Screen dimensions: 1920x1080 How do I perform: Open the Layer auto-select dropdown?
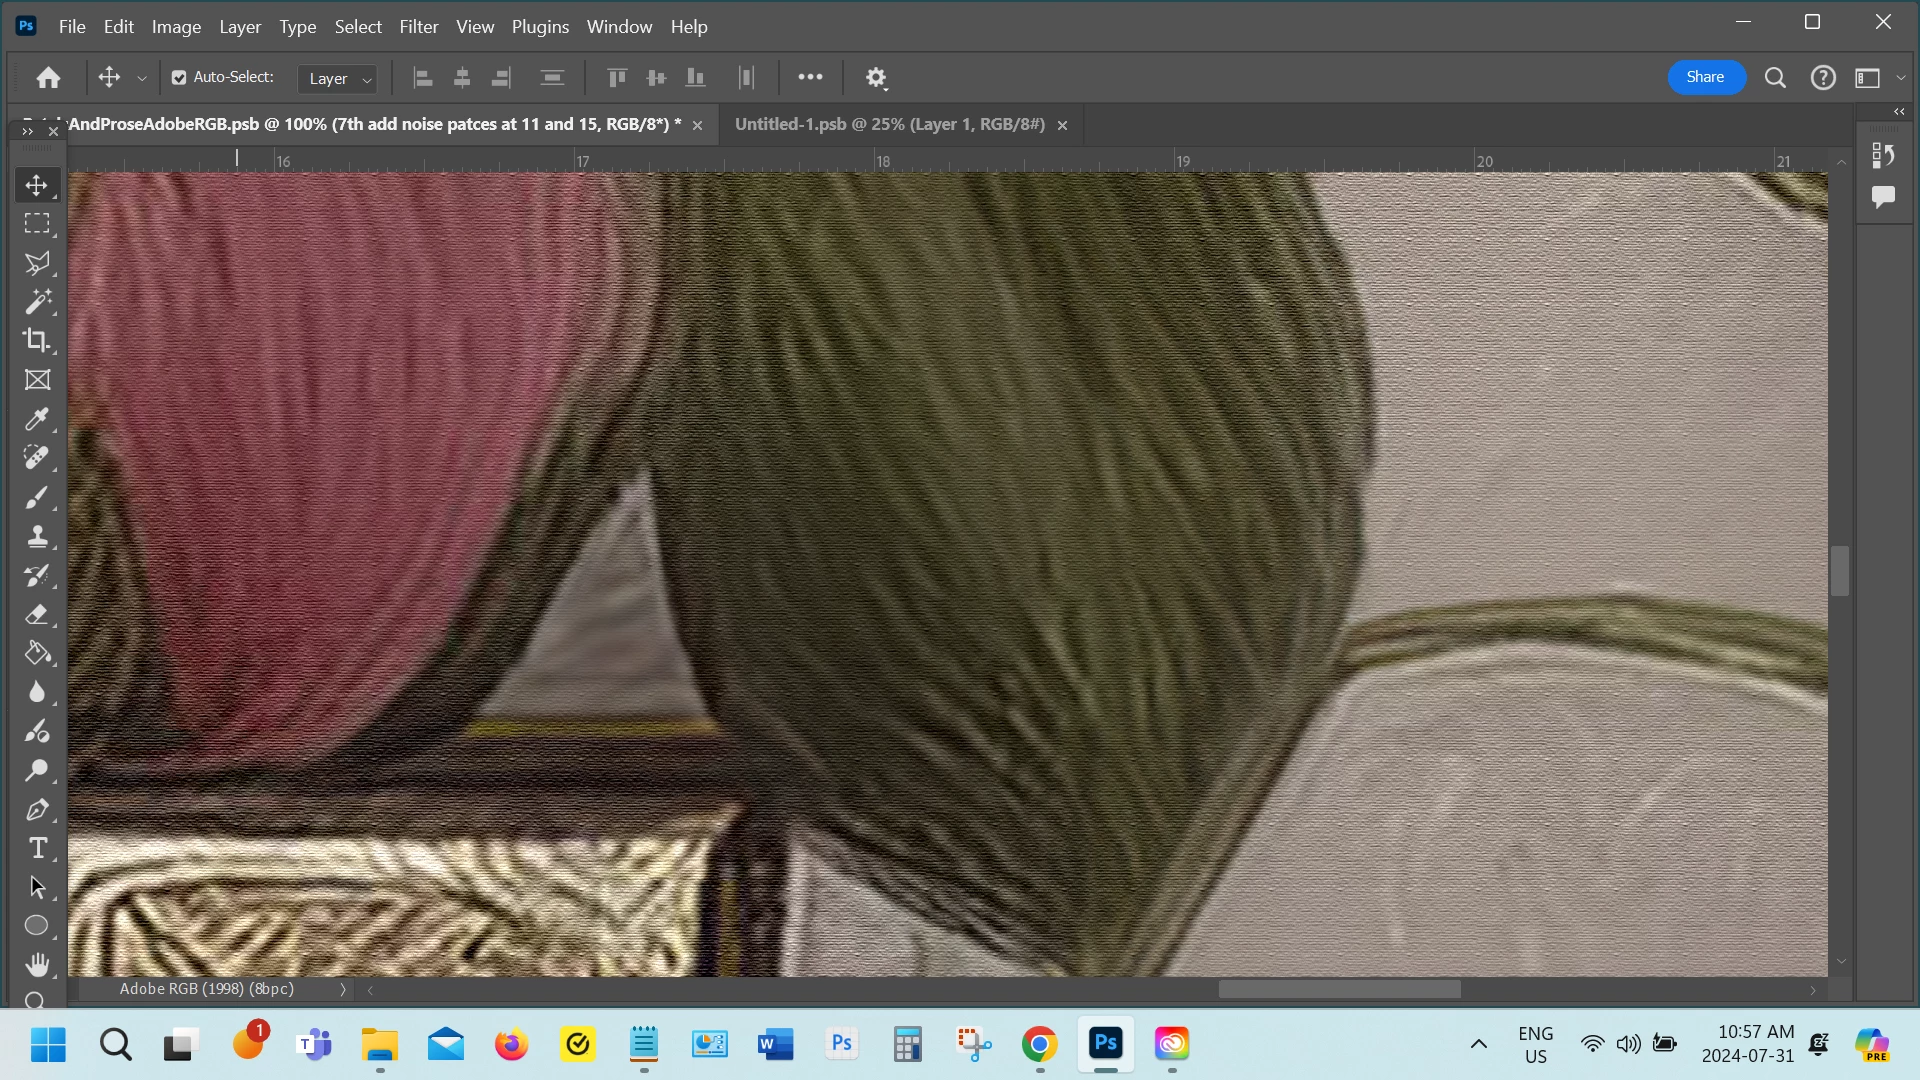click(x=338, y=79)
